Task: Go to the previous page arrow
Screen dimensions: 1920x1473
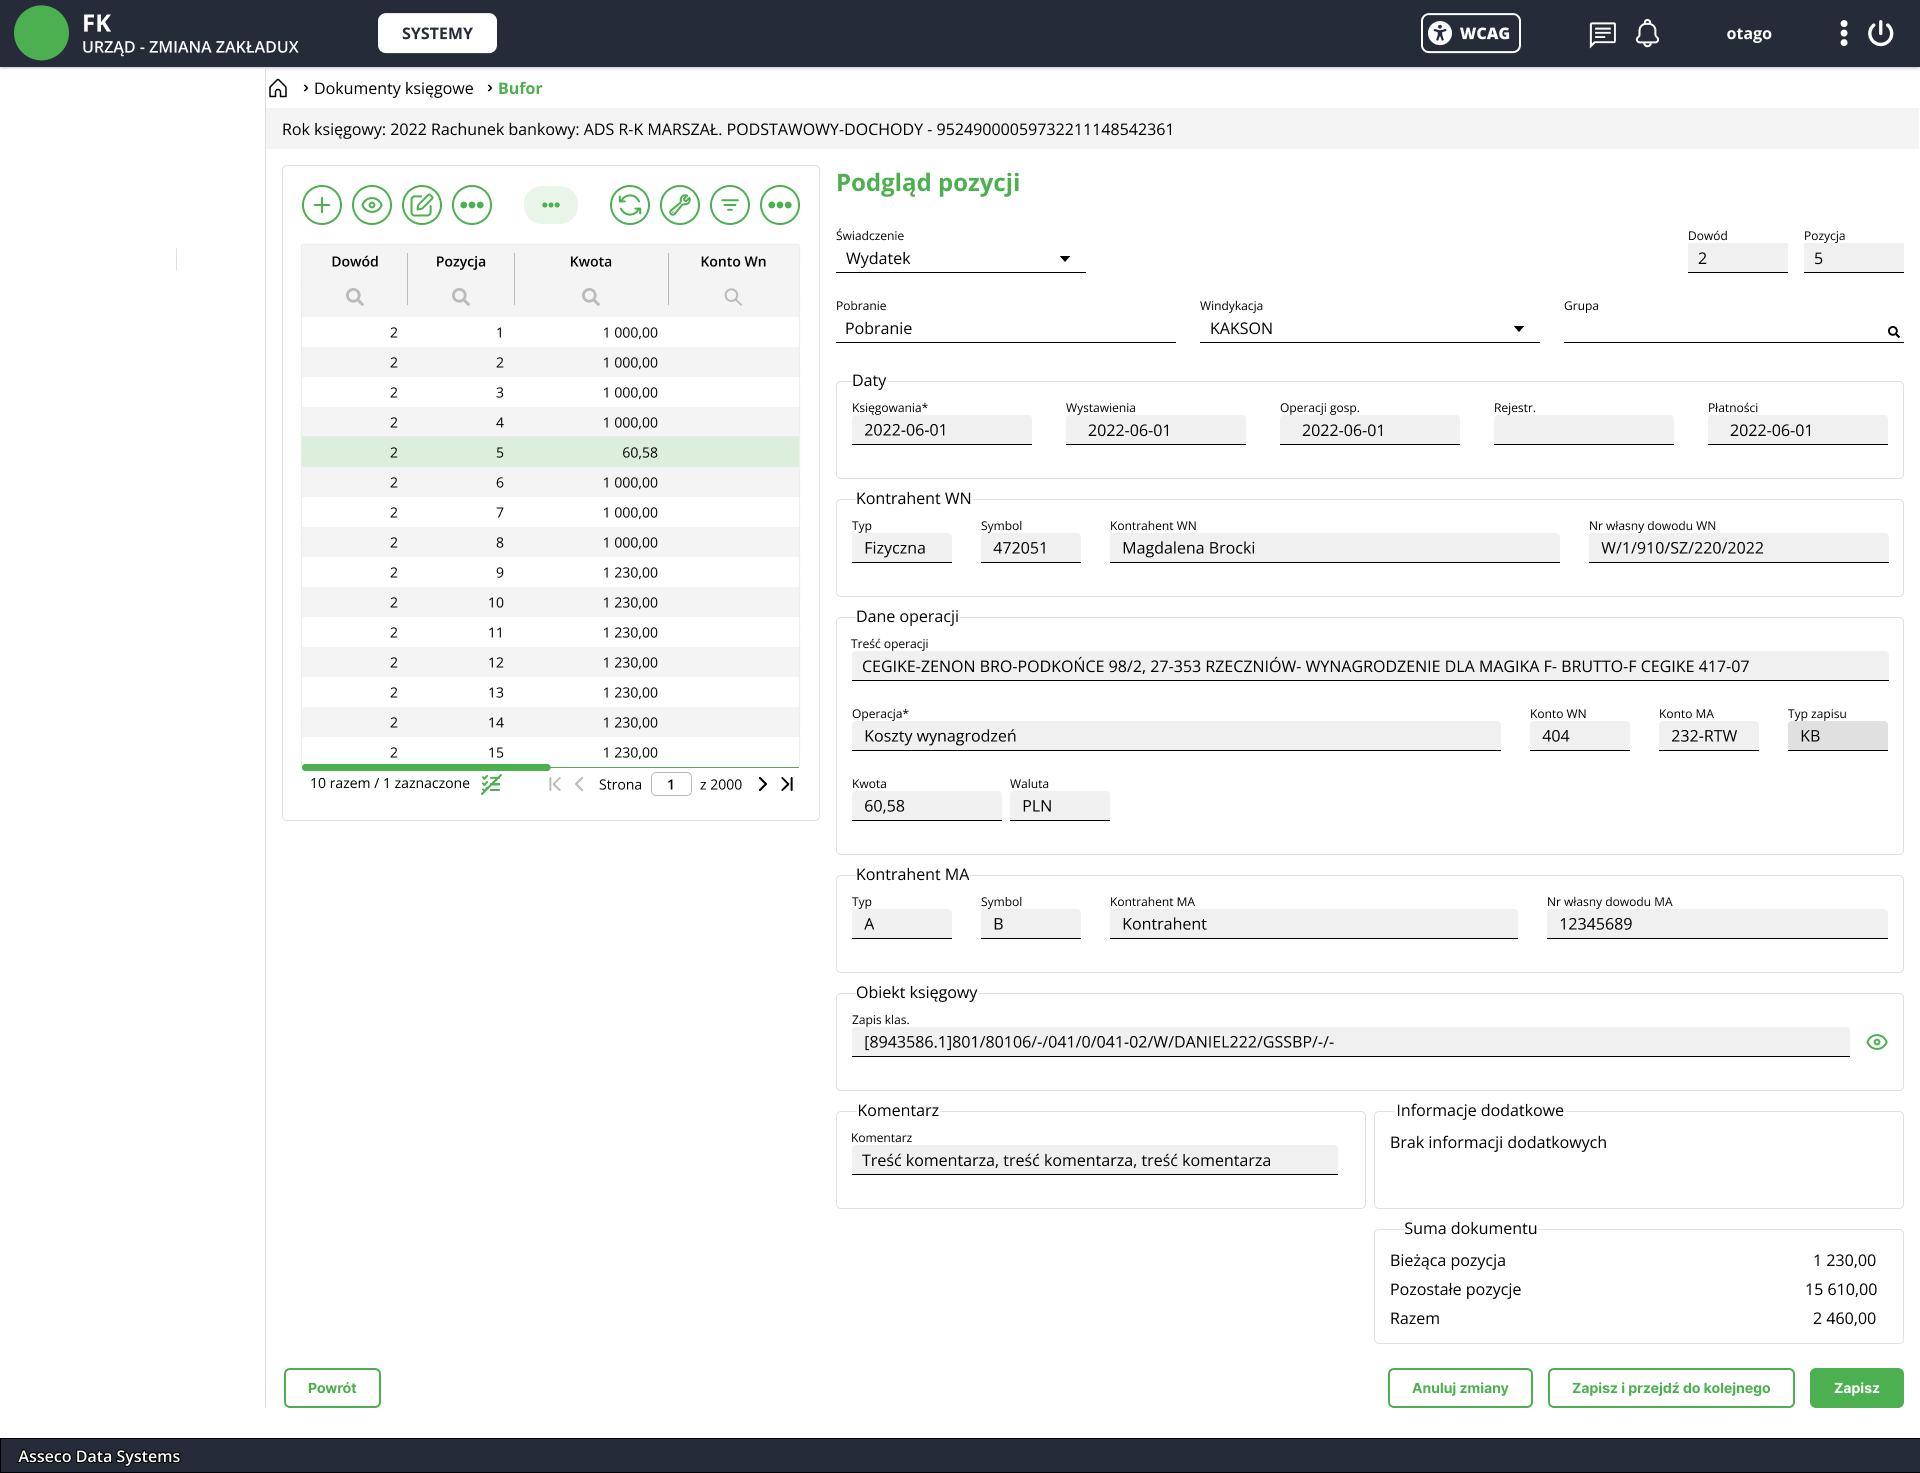Action: coord(579,784)
